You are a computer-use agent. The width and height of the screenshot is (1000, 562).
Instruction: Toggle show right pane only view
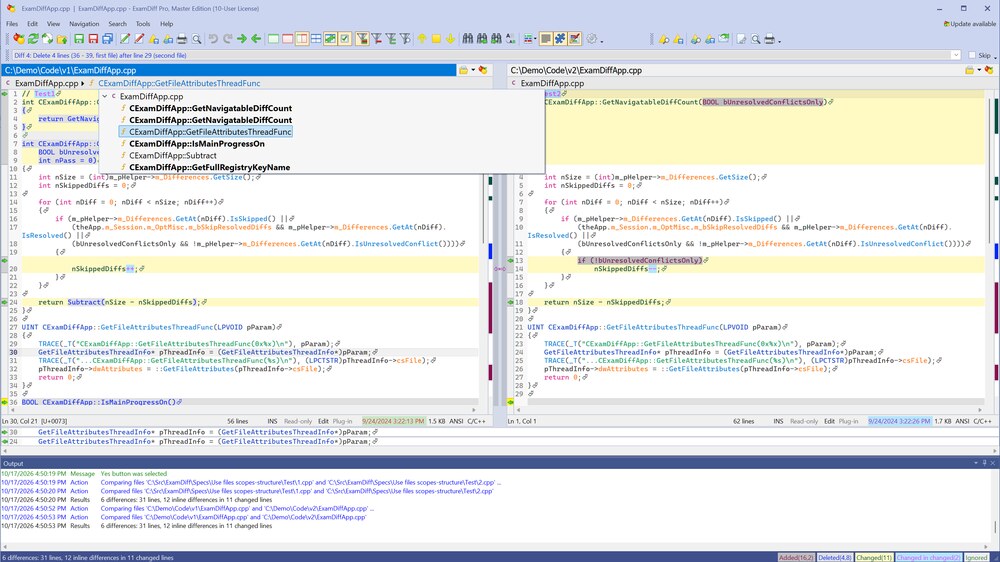[288, 39]
